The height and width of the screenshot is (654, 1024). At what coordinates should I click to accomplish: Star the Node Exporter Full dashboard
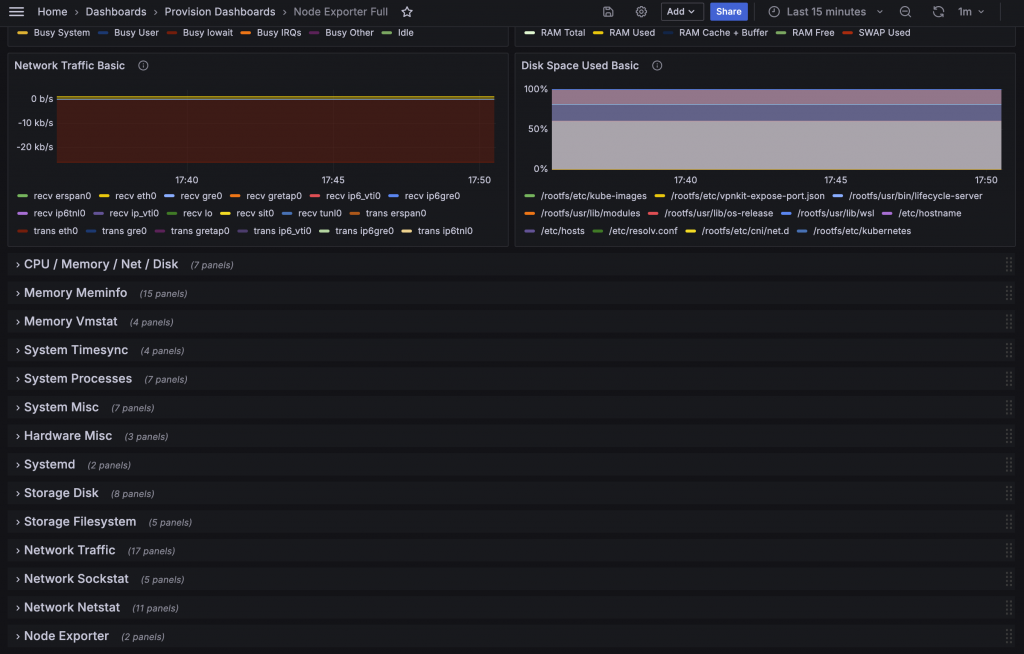click(407, 12)
